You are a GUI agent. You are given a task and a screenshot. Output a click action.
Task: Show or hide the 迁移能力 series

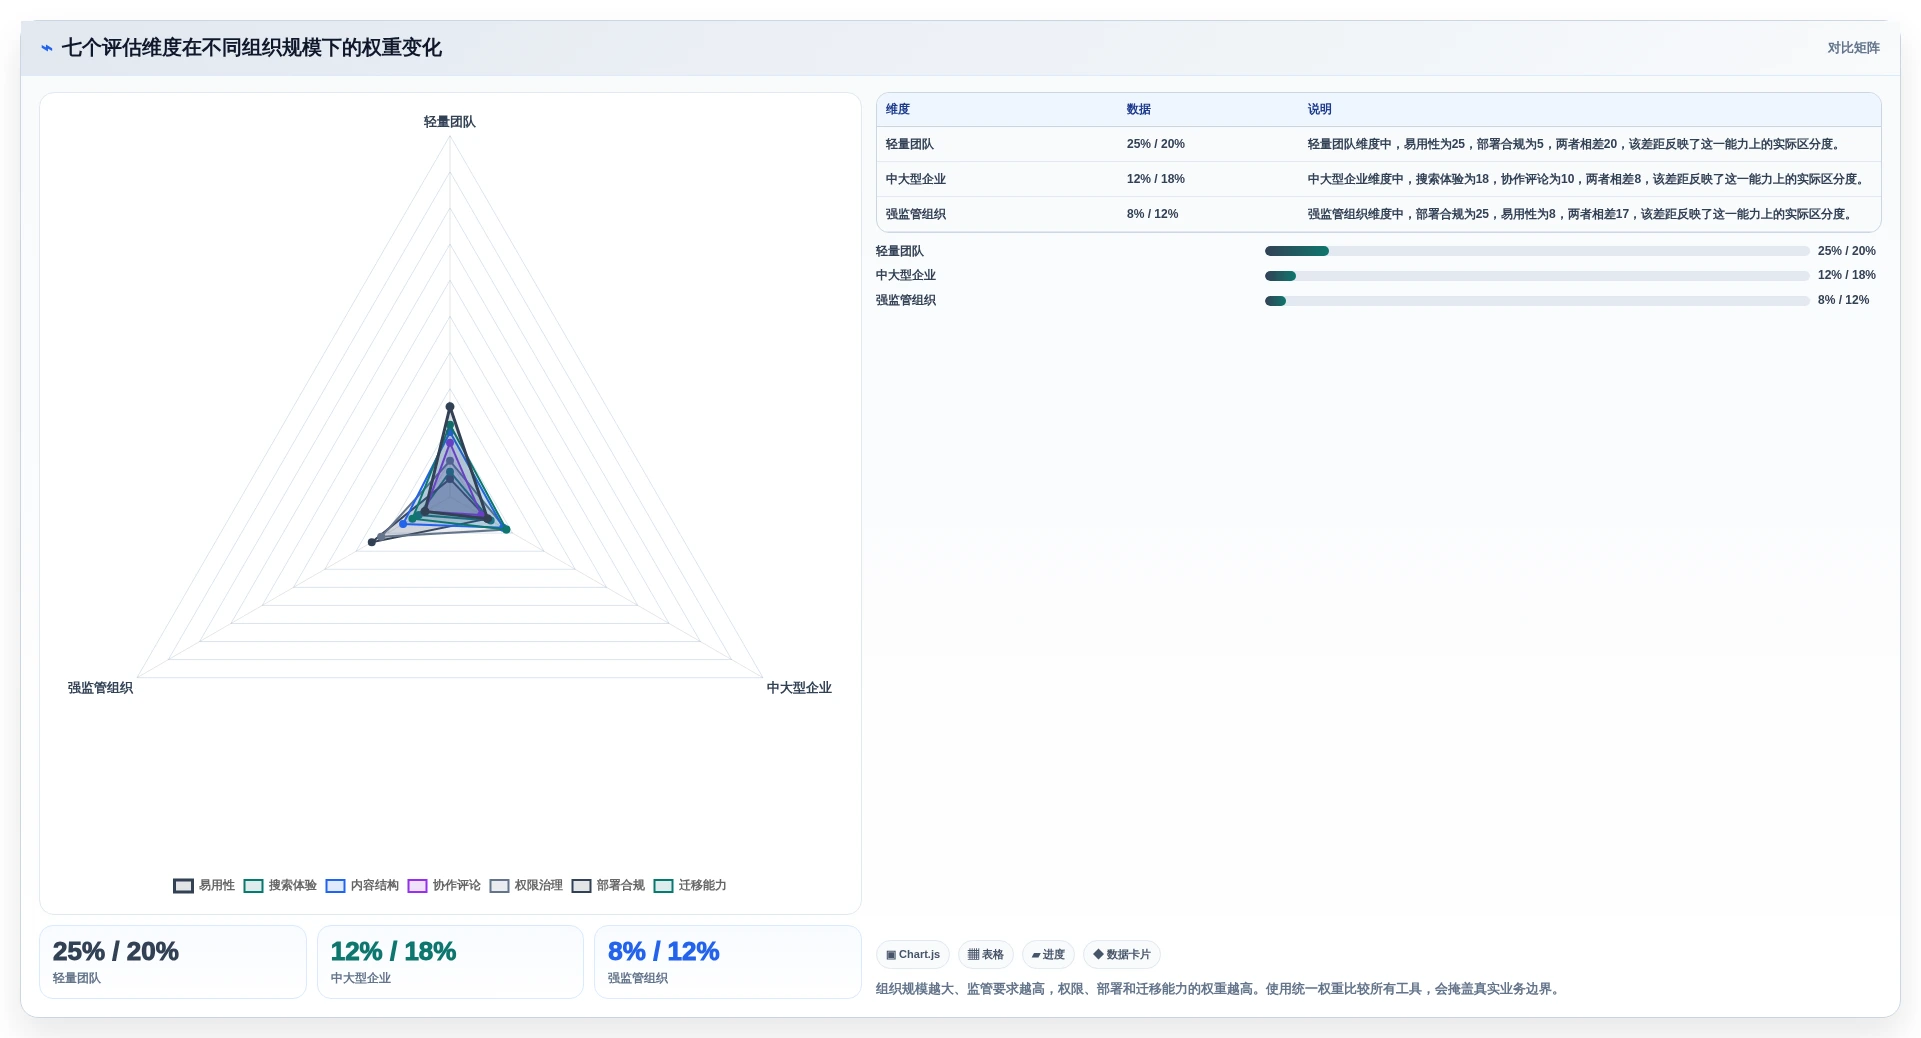click(690, 885)
